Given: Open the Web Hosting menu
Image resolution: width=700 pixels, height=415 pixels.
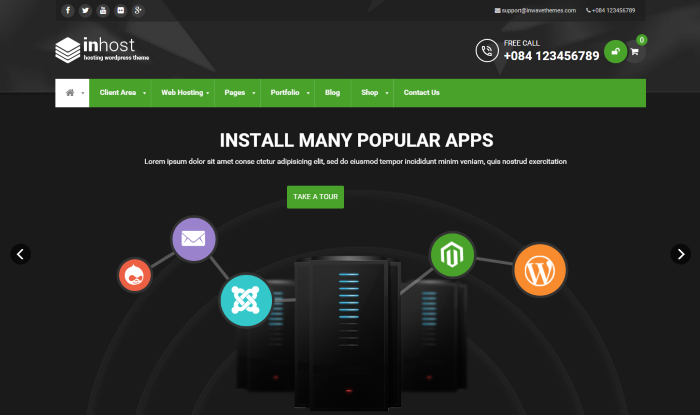Looking at the screenshot, I should [x=182, y=93].
